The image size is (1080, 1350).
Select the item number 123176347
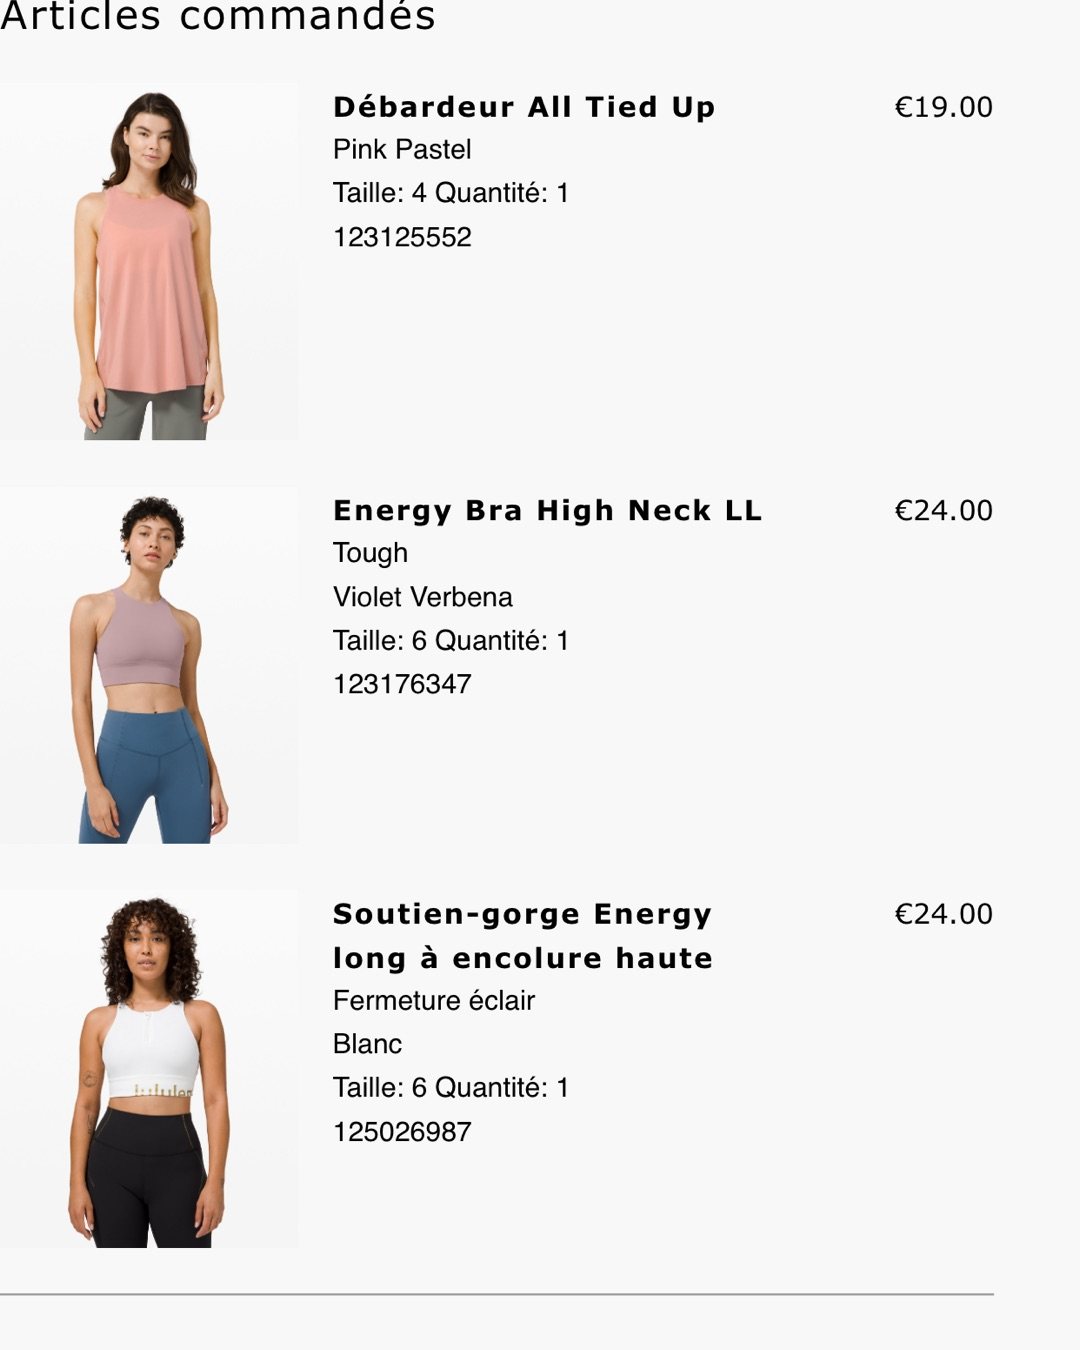point(402,684)
